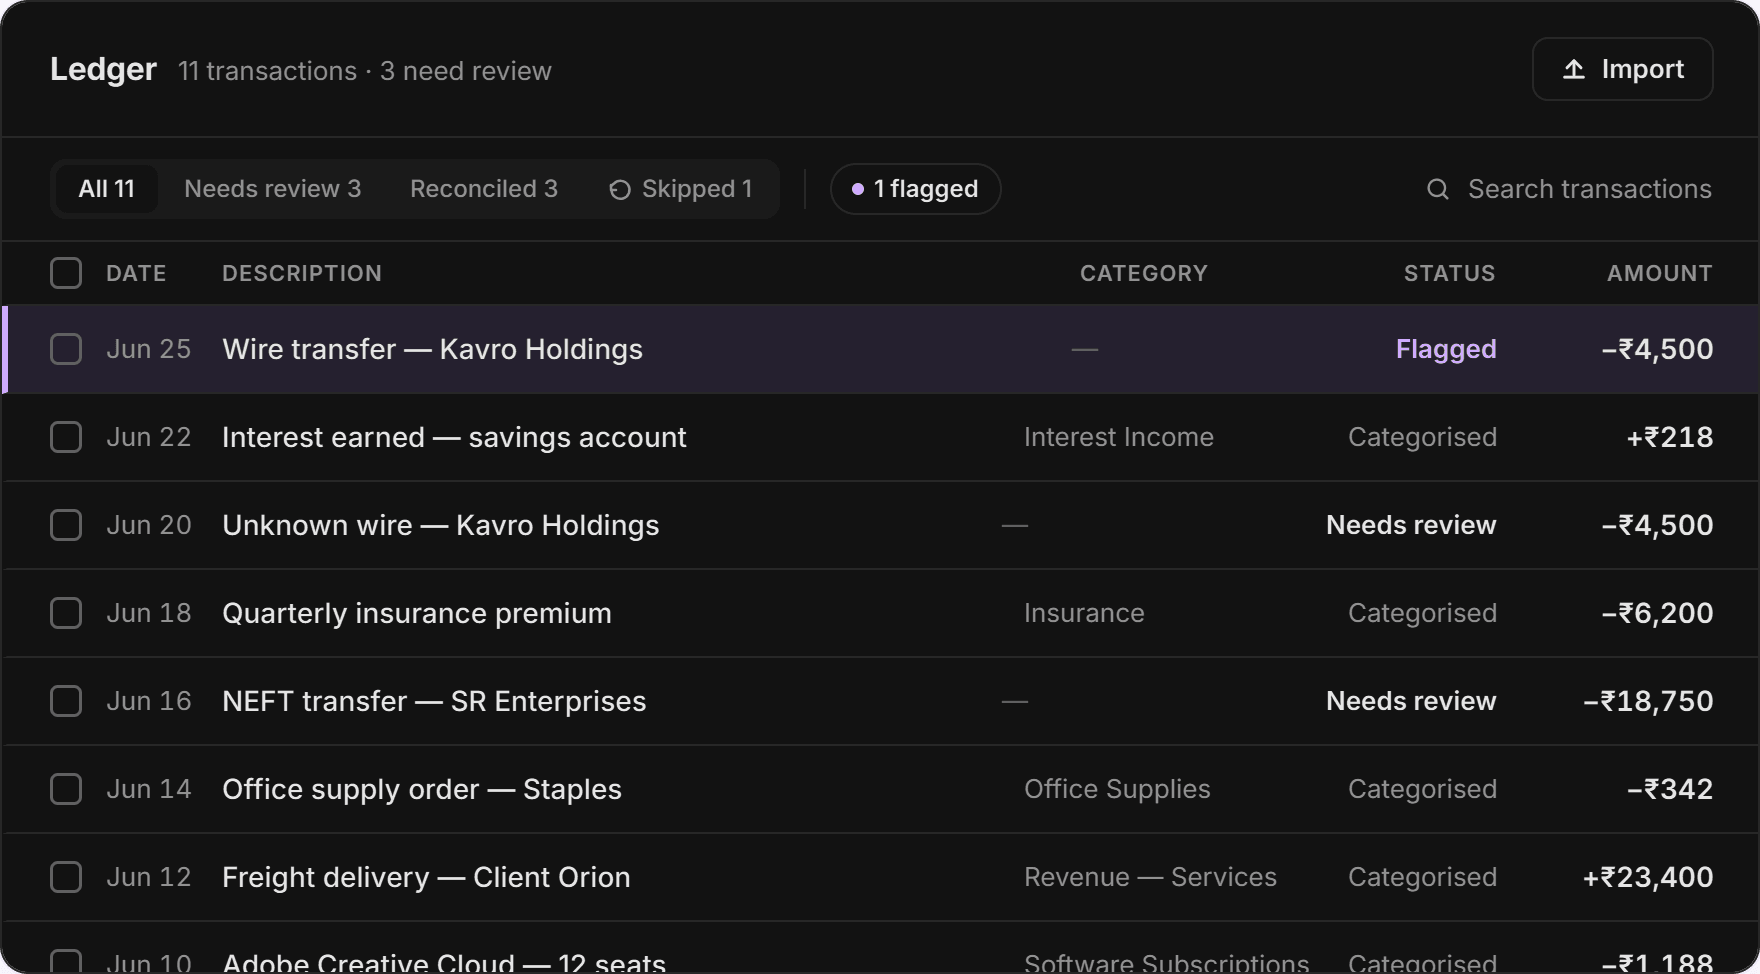Image resolution: width=1760 pixels, height=974 pixels.
Task: Open 'Quarterly insurance premium' entry
Action: pyautogui.click(x=417, y=613)
